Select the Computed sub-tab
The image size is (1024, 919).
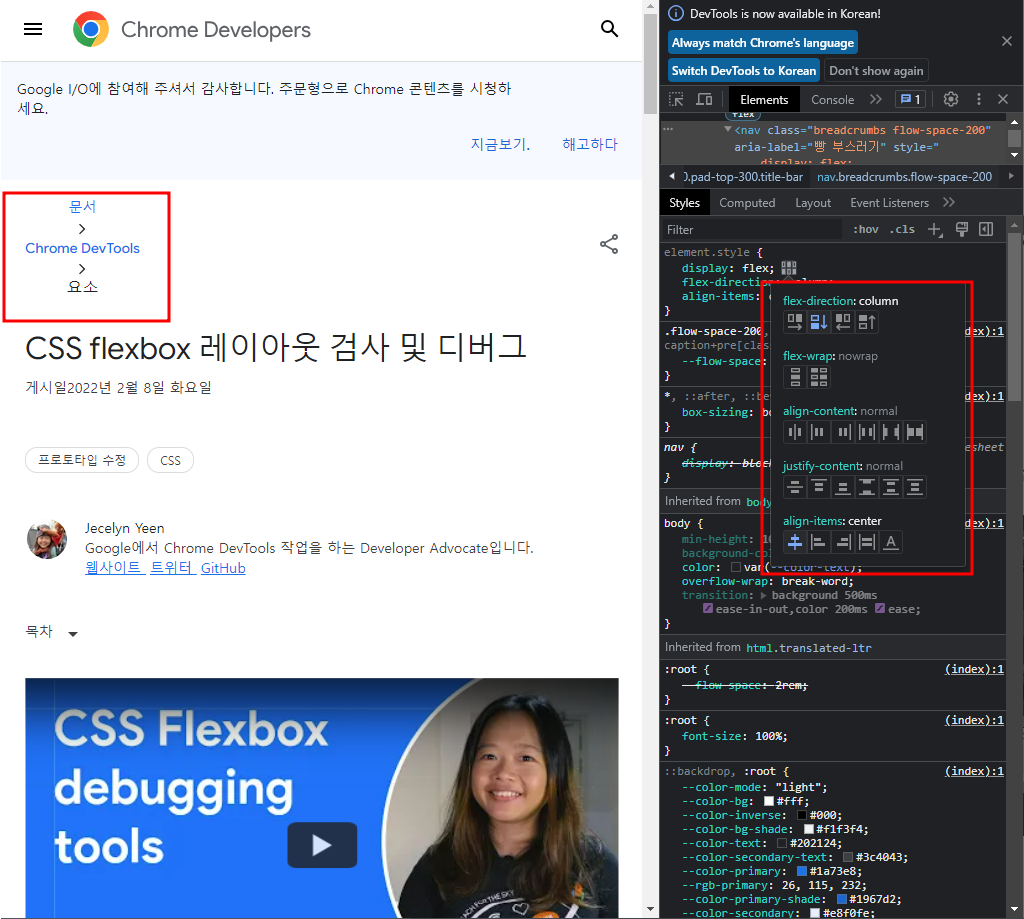coord(747,202)
